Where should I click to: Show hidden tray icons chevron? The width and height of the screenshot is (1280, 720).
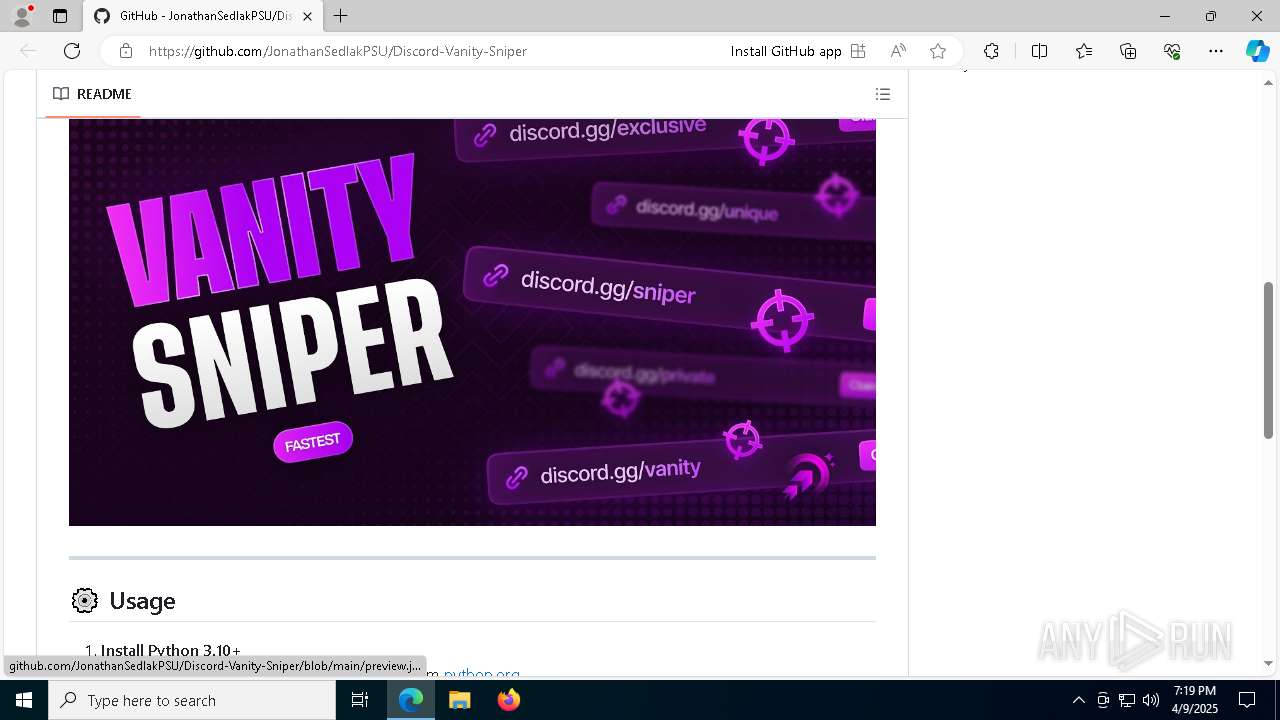click(1078, 700)
